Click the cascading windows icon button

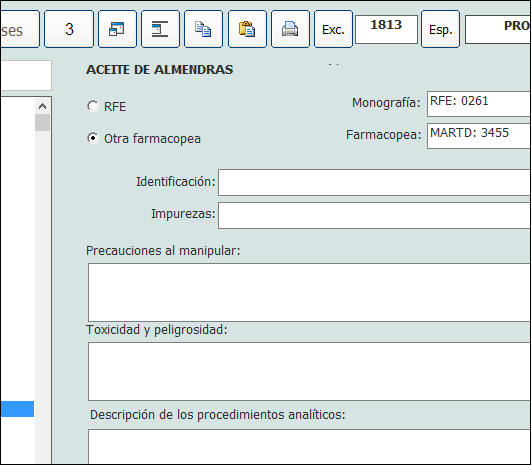click(117, 29)
